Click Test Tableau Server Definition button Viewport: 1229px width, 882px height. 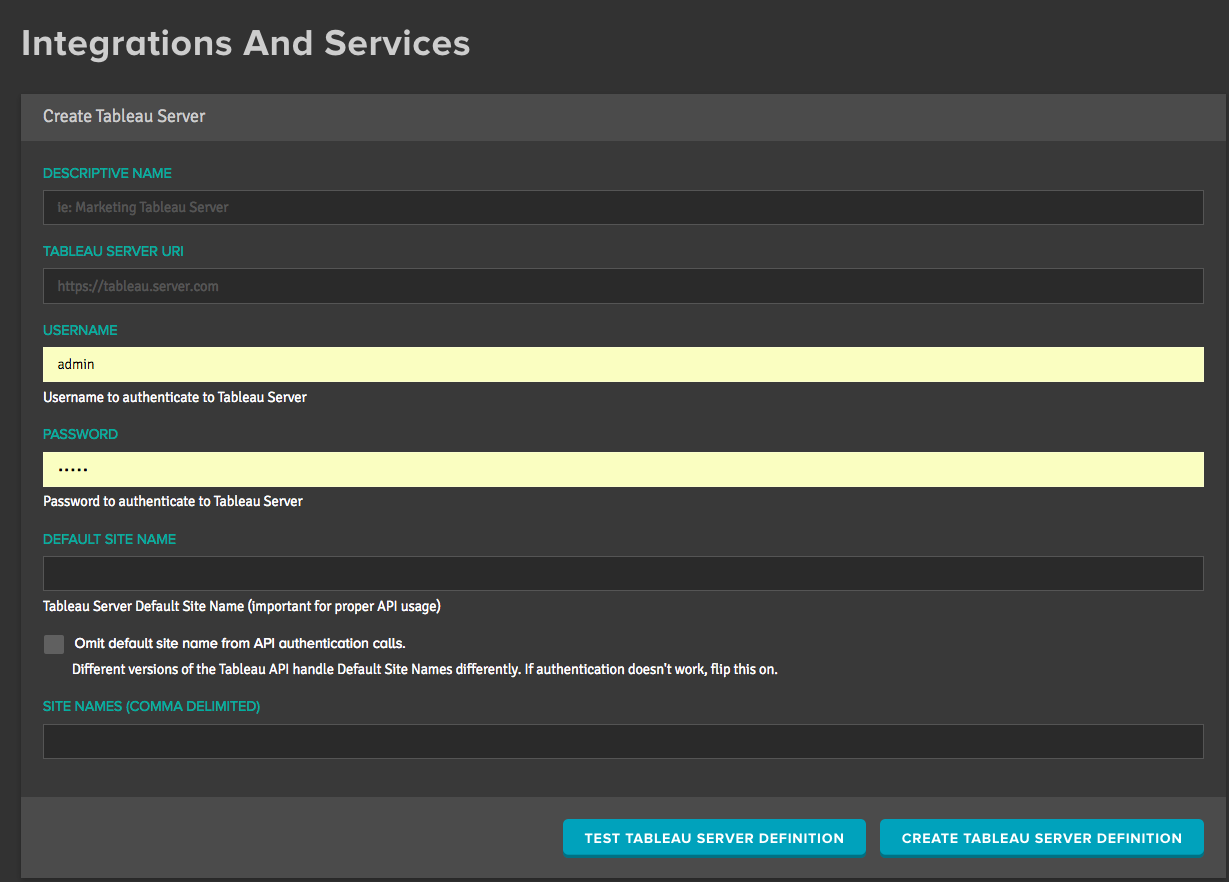(x=714, y=838)
